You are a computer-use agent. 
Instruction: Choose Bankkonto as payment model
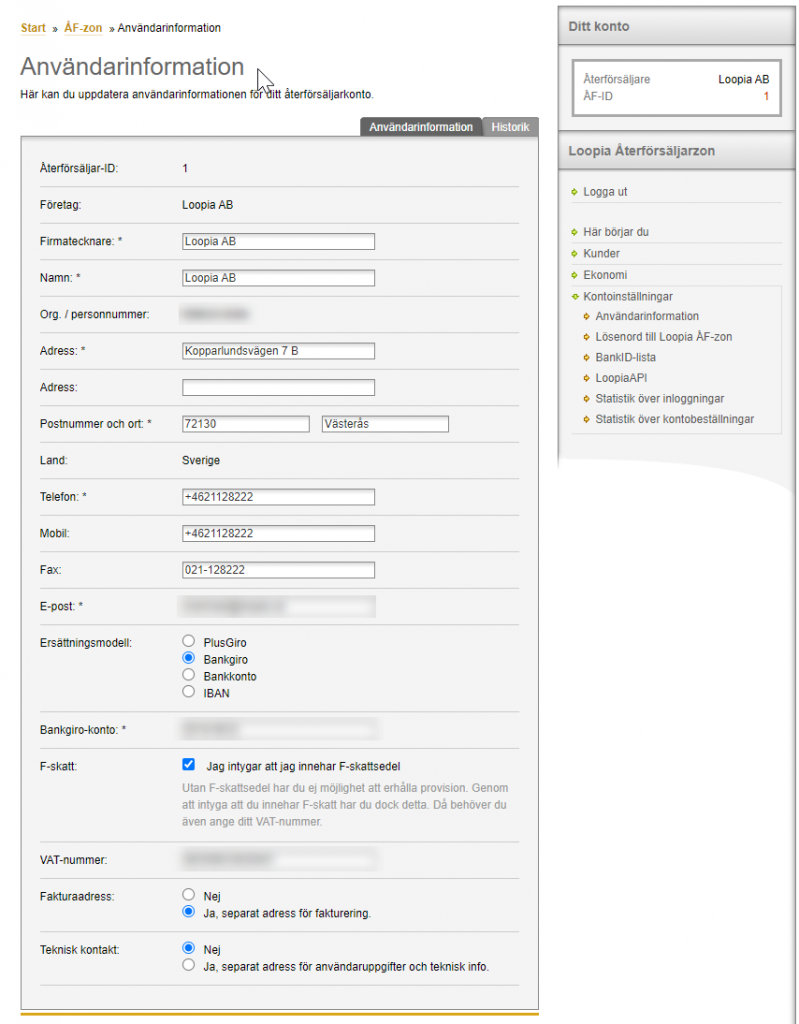[x=188, y=675]
